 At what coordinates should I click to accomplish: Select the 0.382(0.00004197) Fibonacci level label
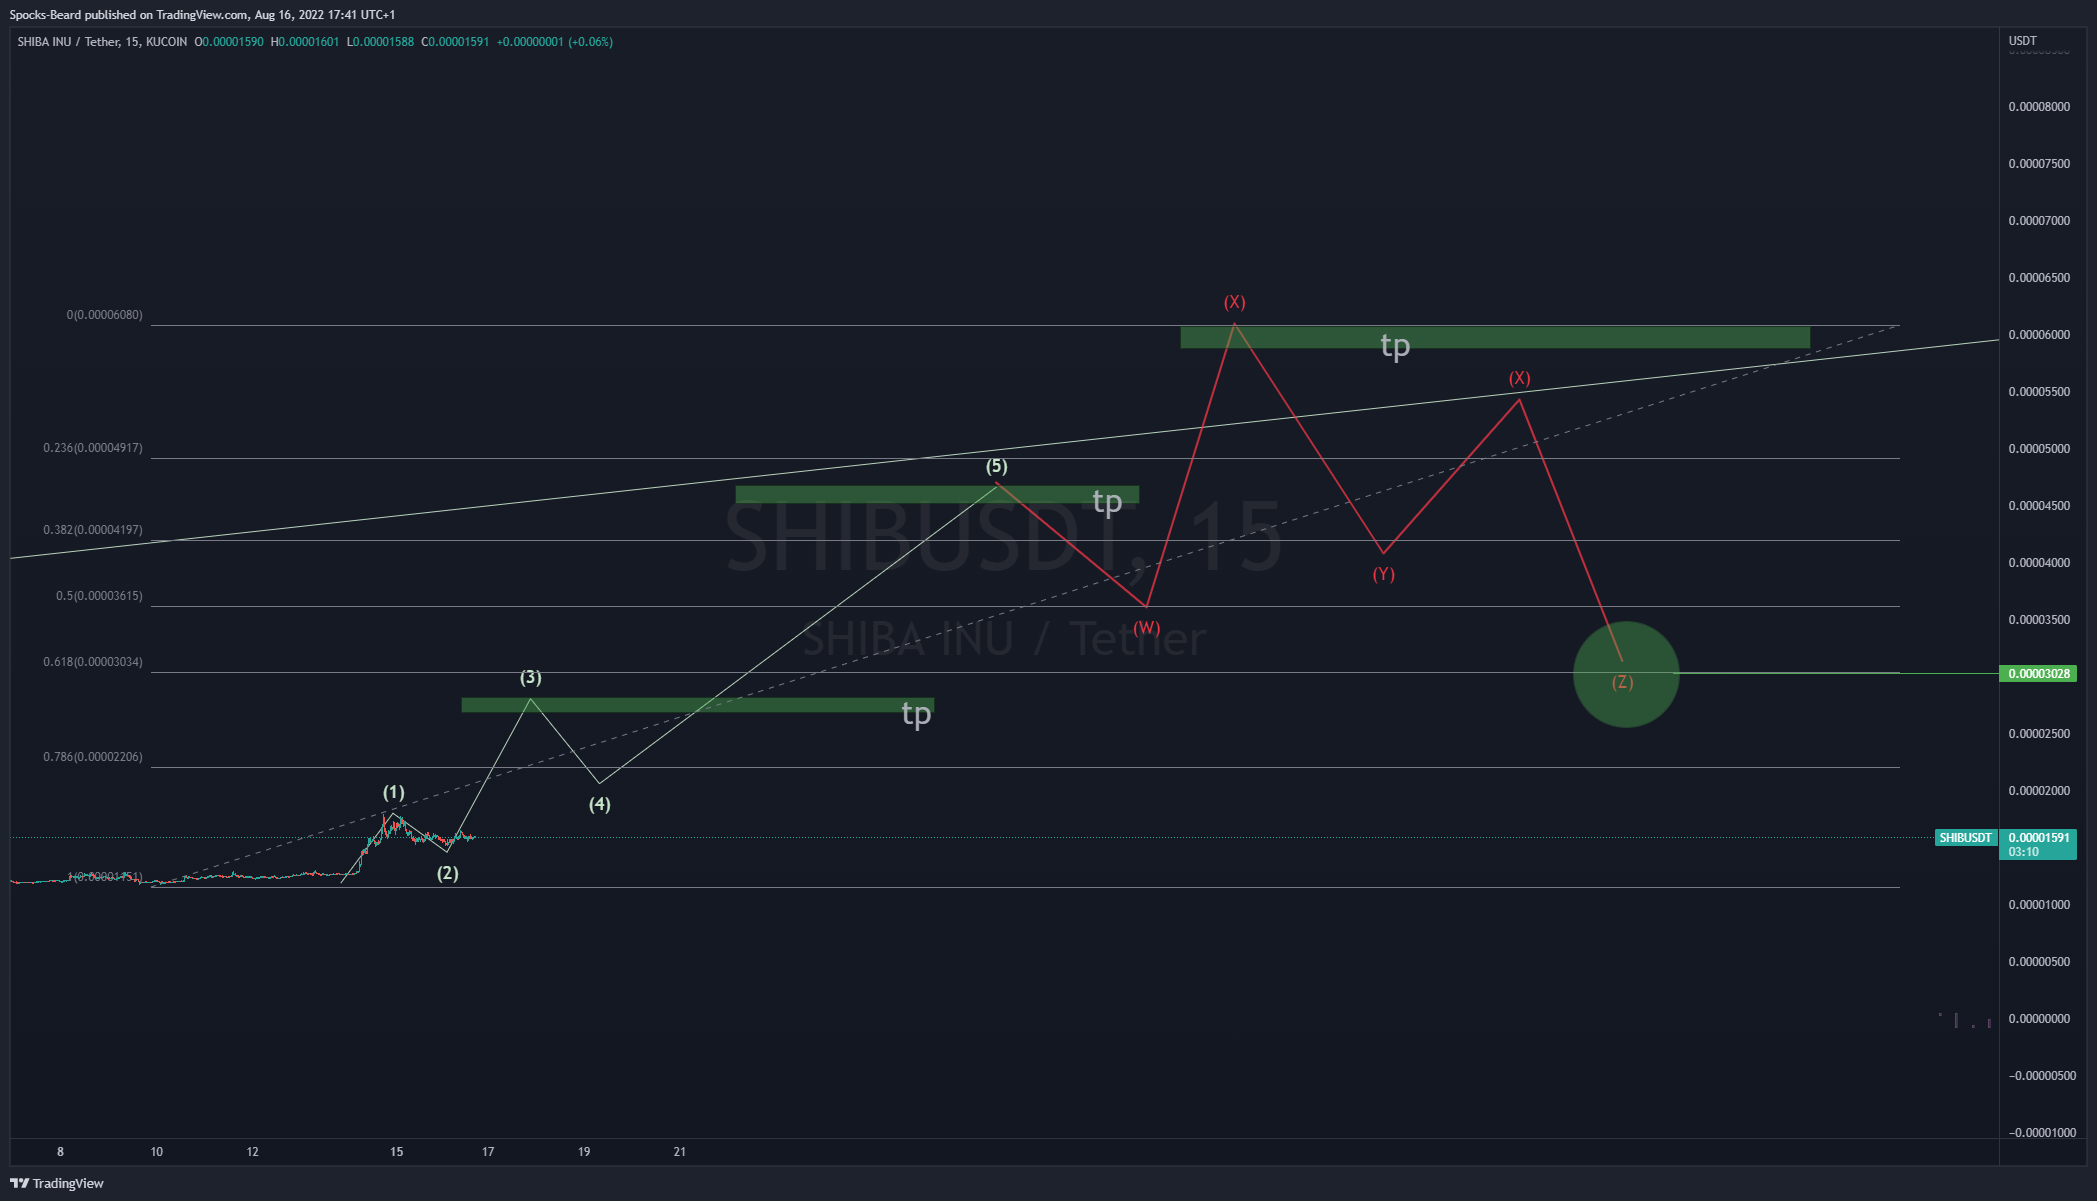click(x=93, y=530)
